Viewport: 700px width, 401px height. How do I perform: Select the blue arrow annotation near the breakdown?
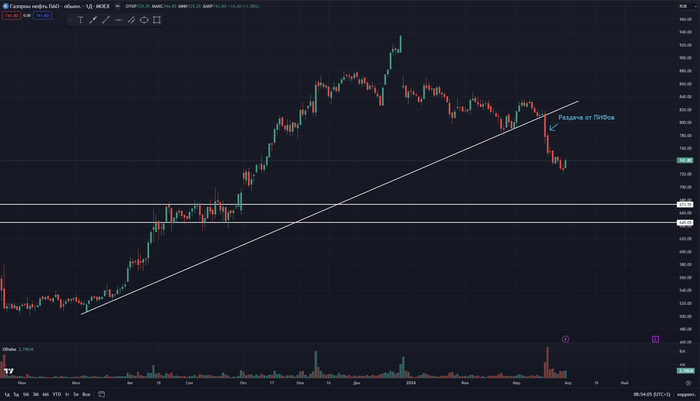(554, 127)
